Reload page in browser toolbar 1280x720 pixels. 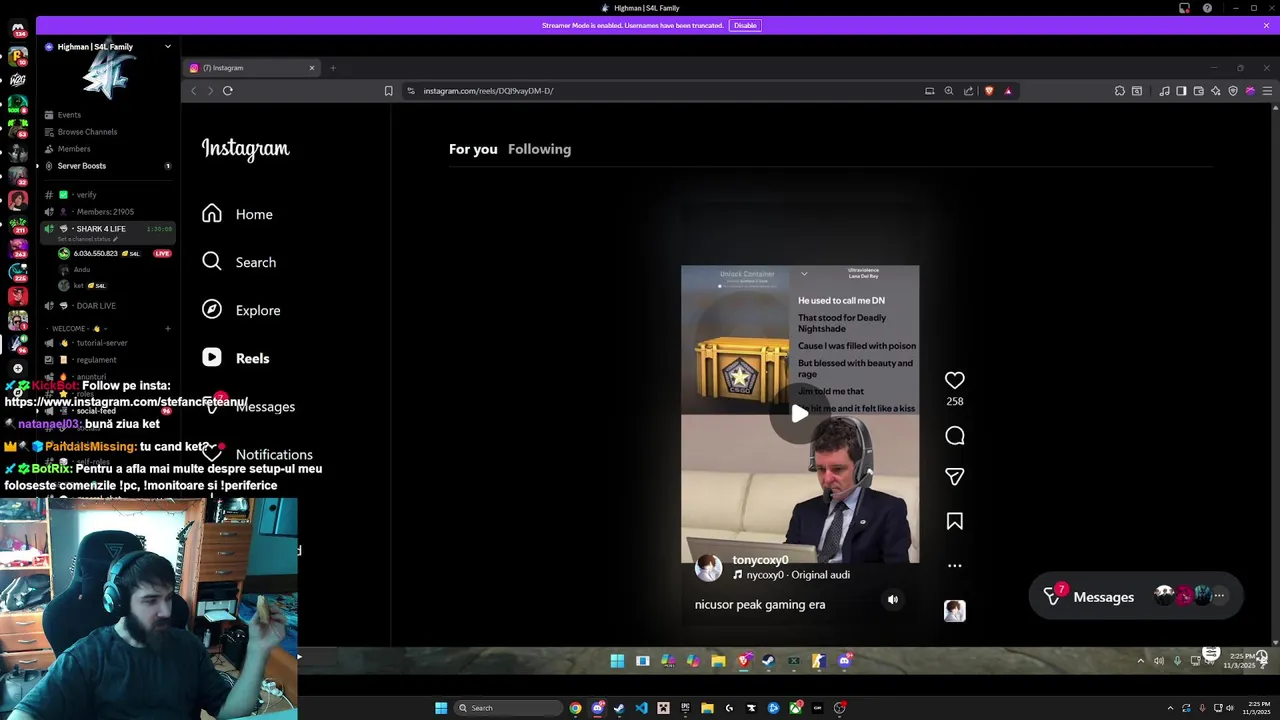click(228, 91)
